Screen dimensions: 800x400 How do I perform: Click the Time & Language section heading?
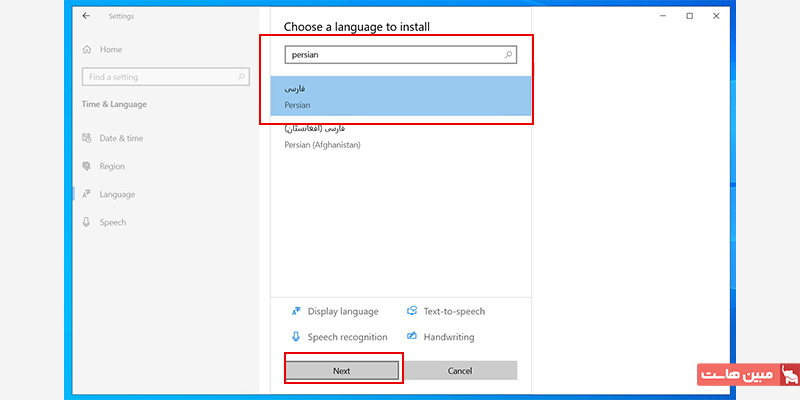point(114,104)
